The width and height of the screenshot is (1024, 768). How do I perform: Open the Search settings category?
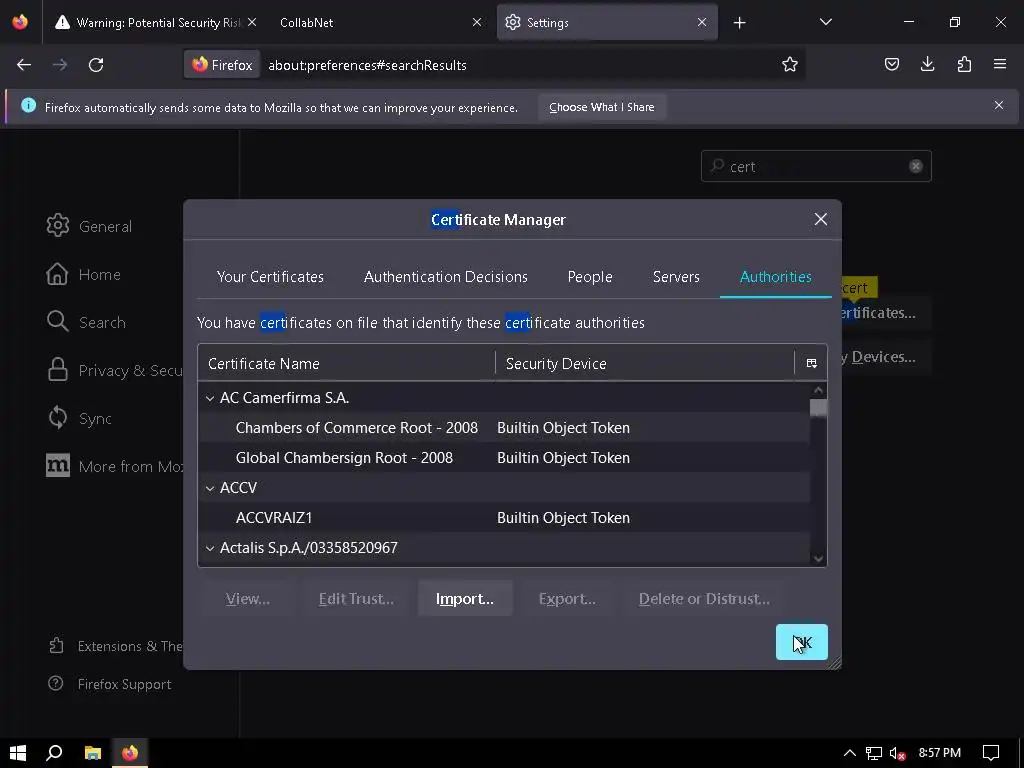click(86, 322)
